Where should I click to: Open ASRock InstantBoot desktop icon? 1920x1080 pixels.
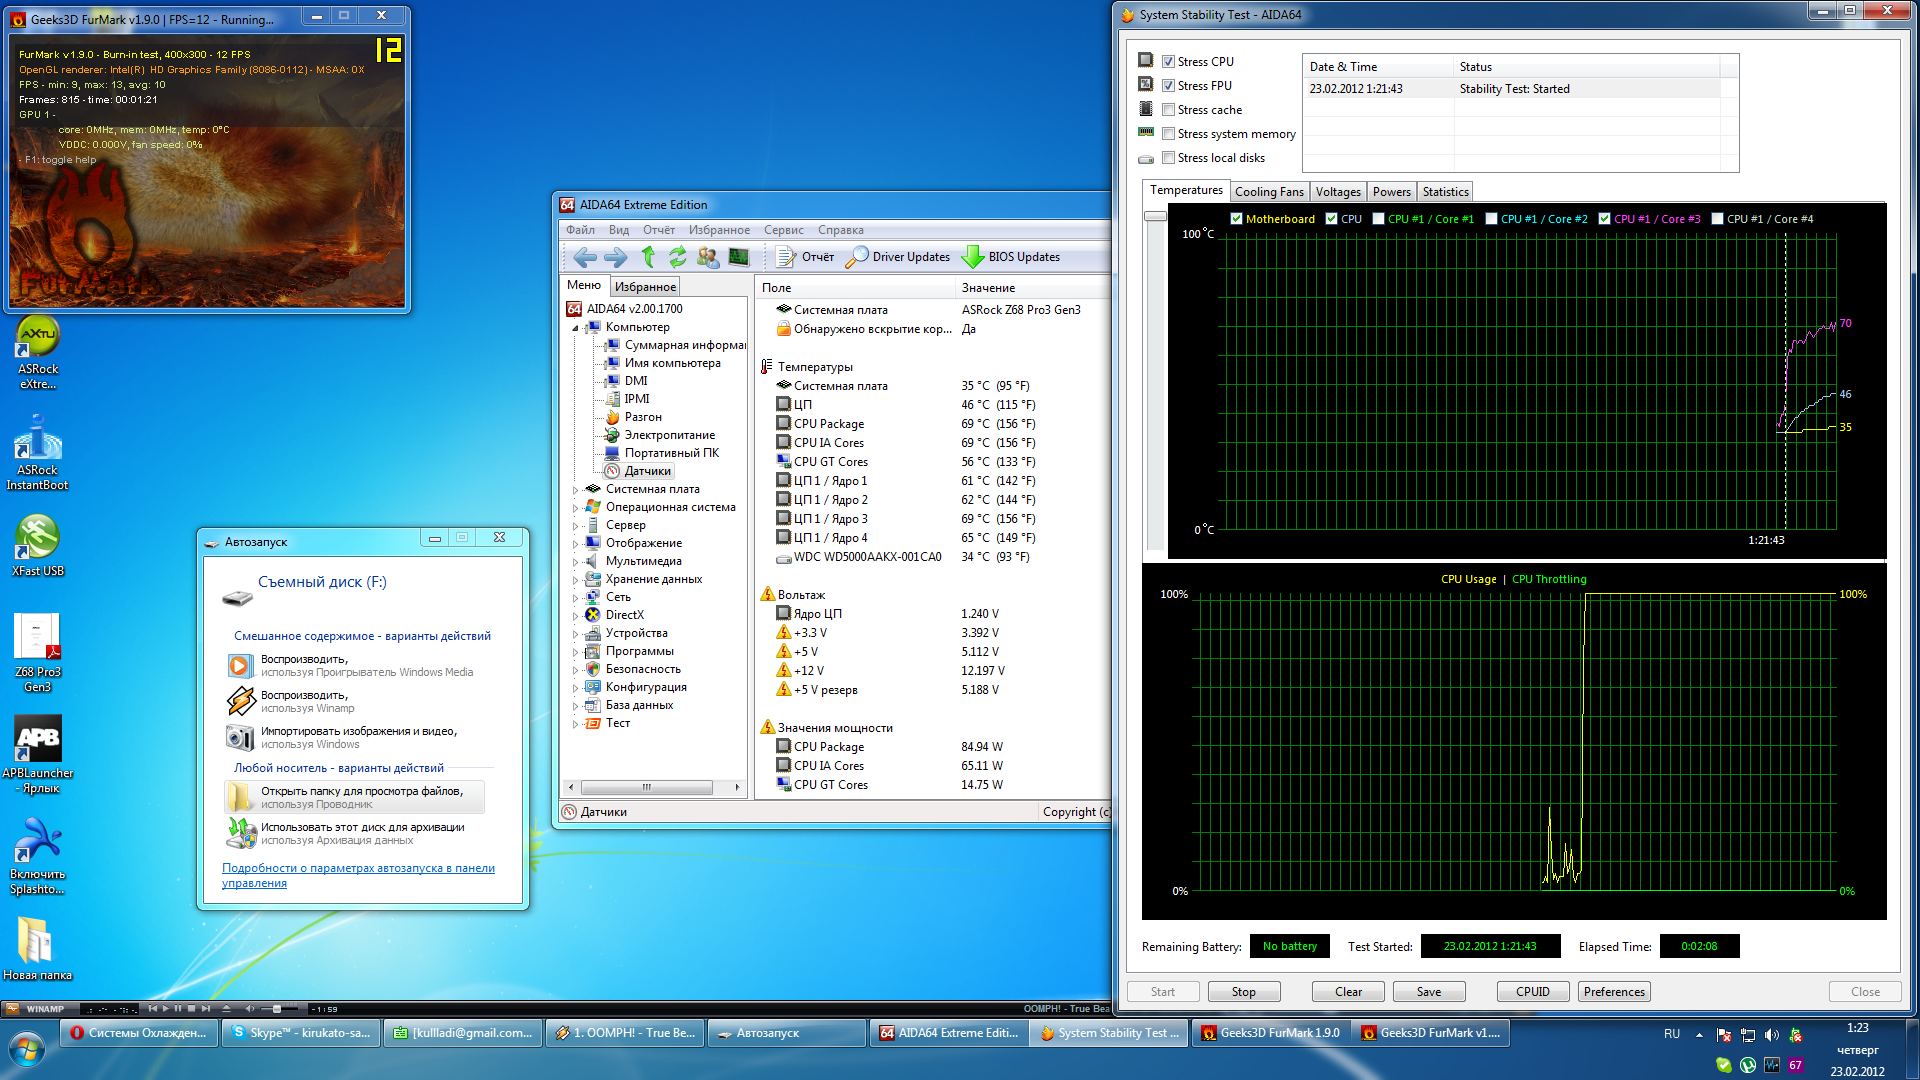pyautogui.click(x=38, y=454)
